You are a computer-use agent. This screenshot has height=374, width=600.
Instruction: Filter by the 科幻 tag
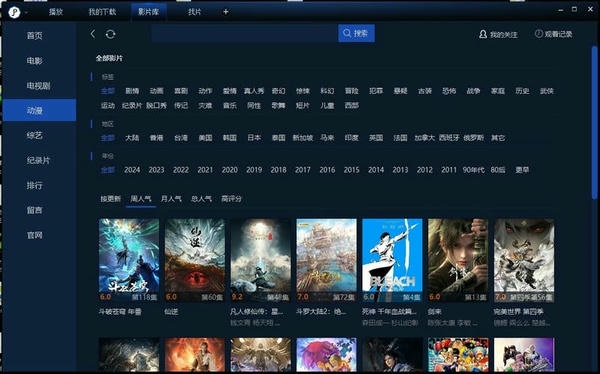pyautogui.click(x=327, y=91)
